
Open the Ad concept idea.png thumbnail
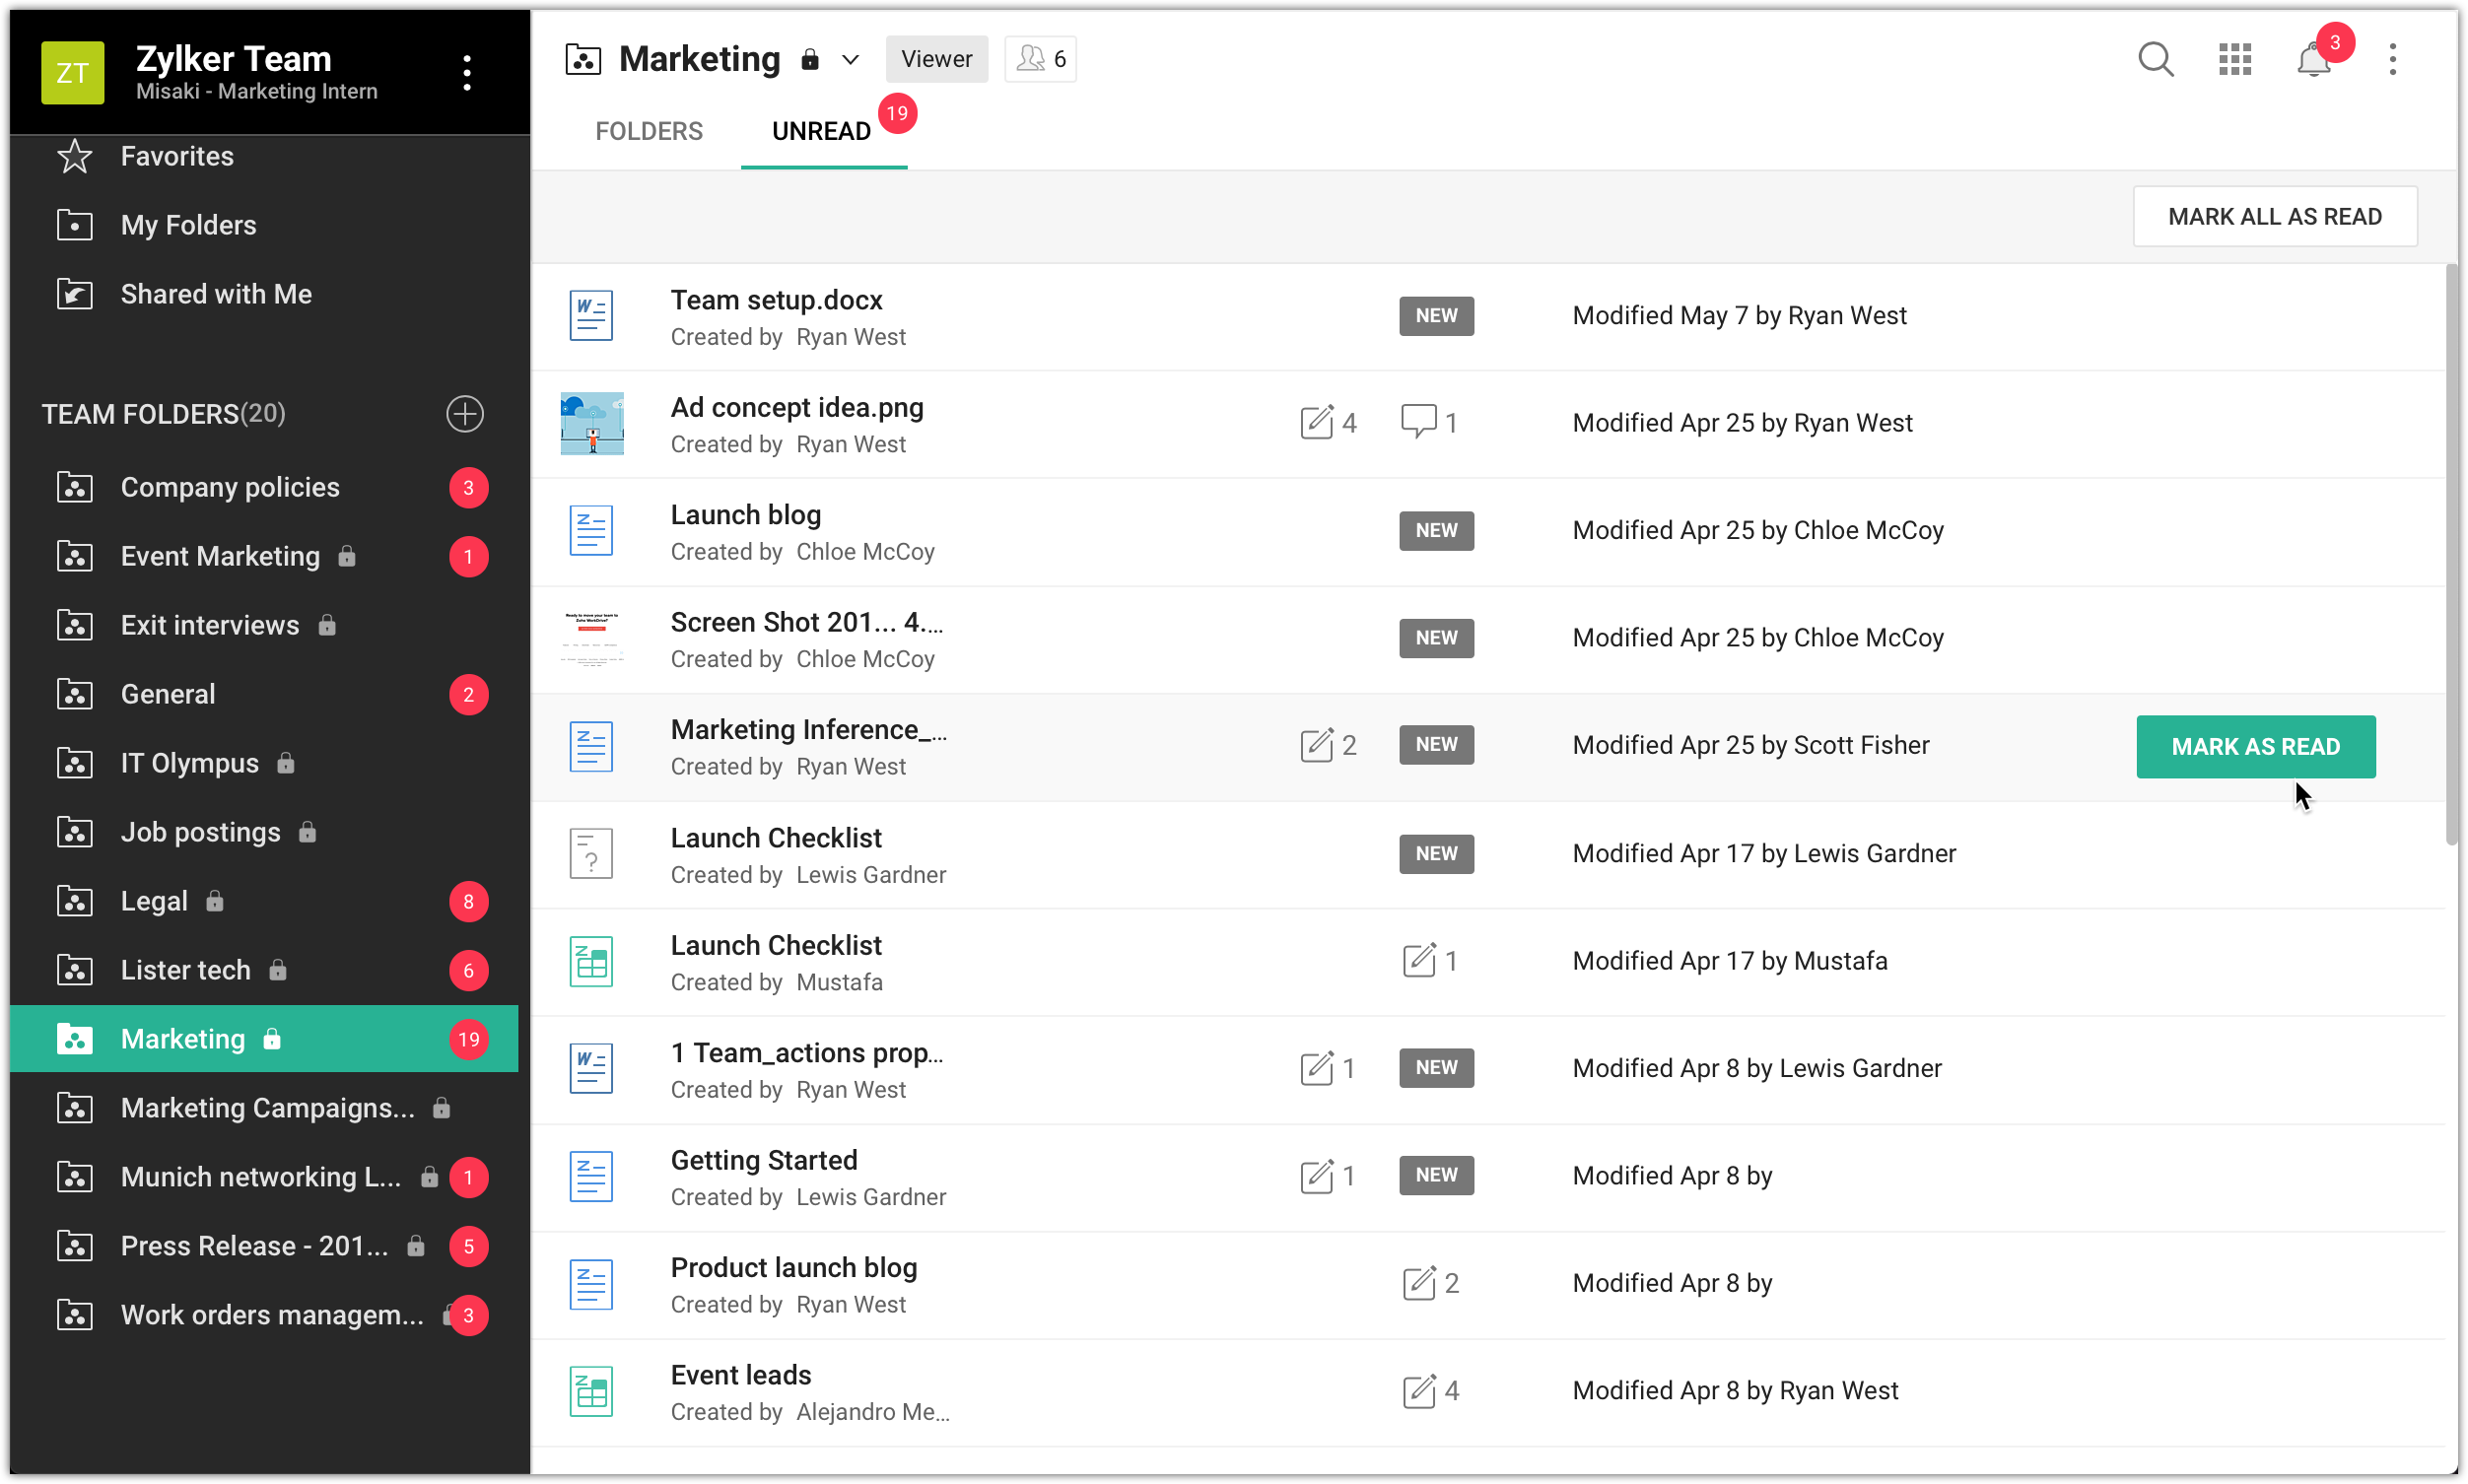592,423
